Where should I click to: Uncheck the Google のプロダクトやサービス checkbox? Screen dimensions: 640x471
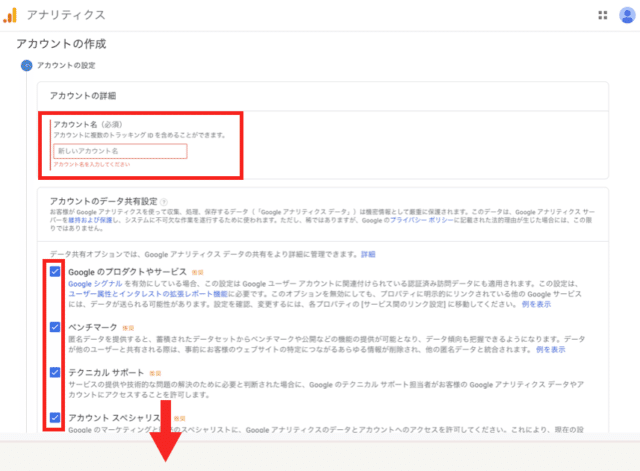click(55, 271)
